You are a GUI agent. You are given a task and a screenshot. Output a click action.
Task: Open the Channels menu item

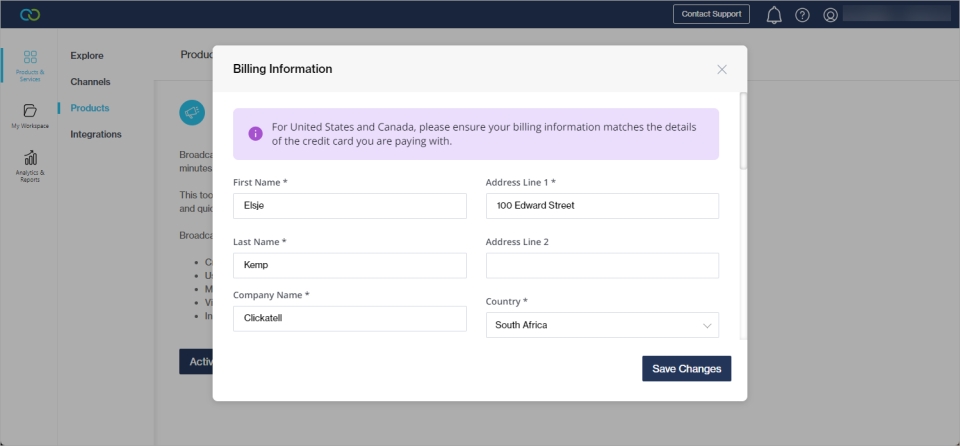(x=90, y=82)
